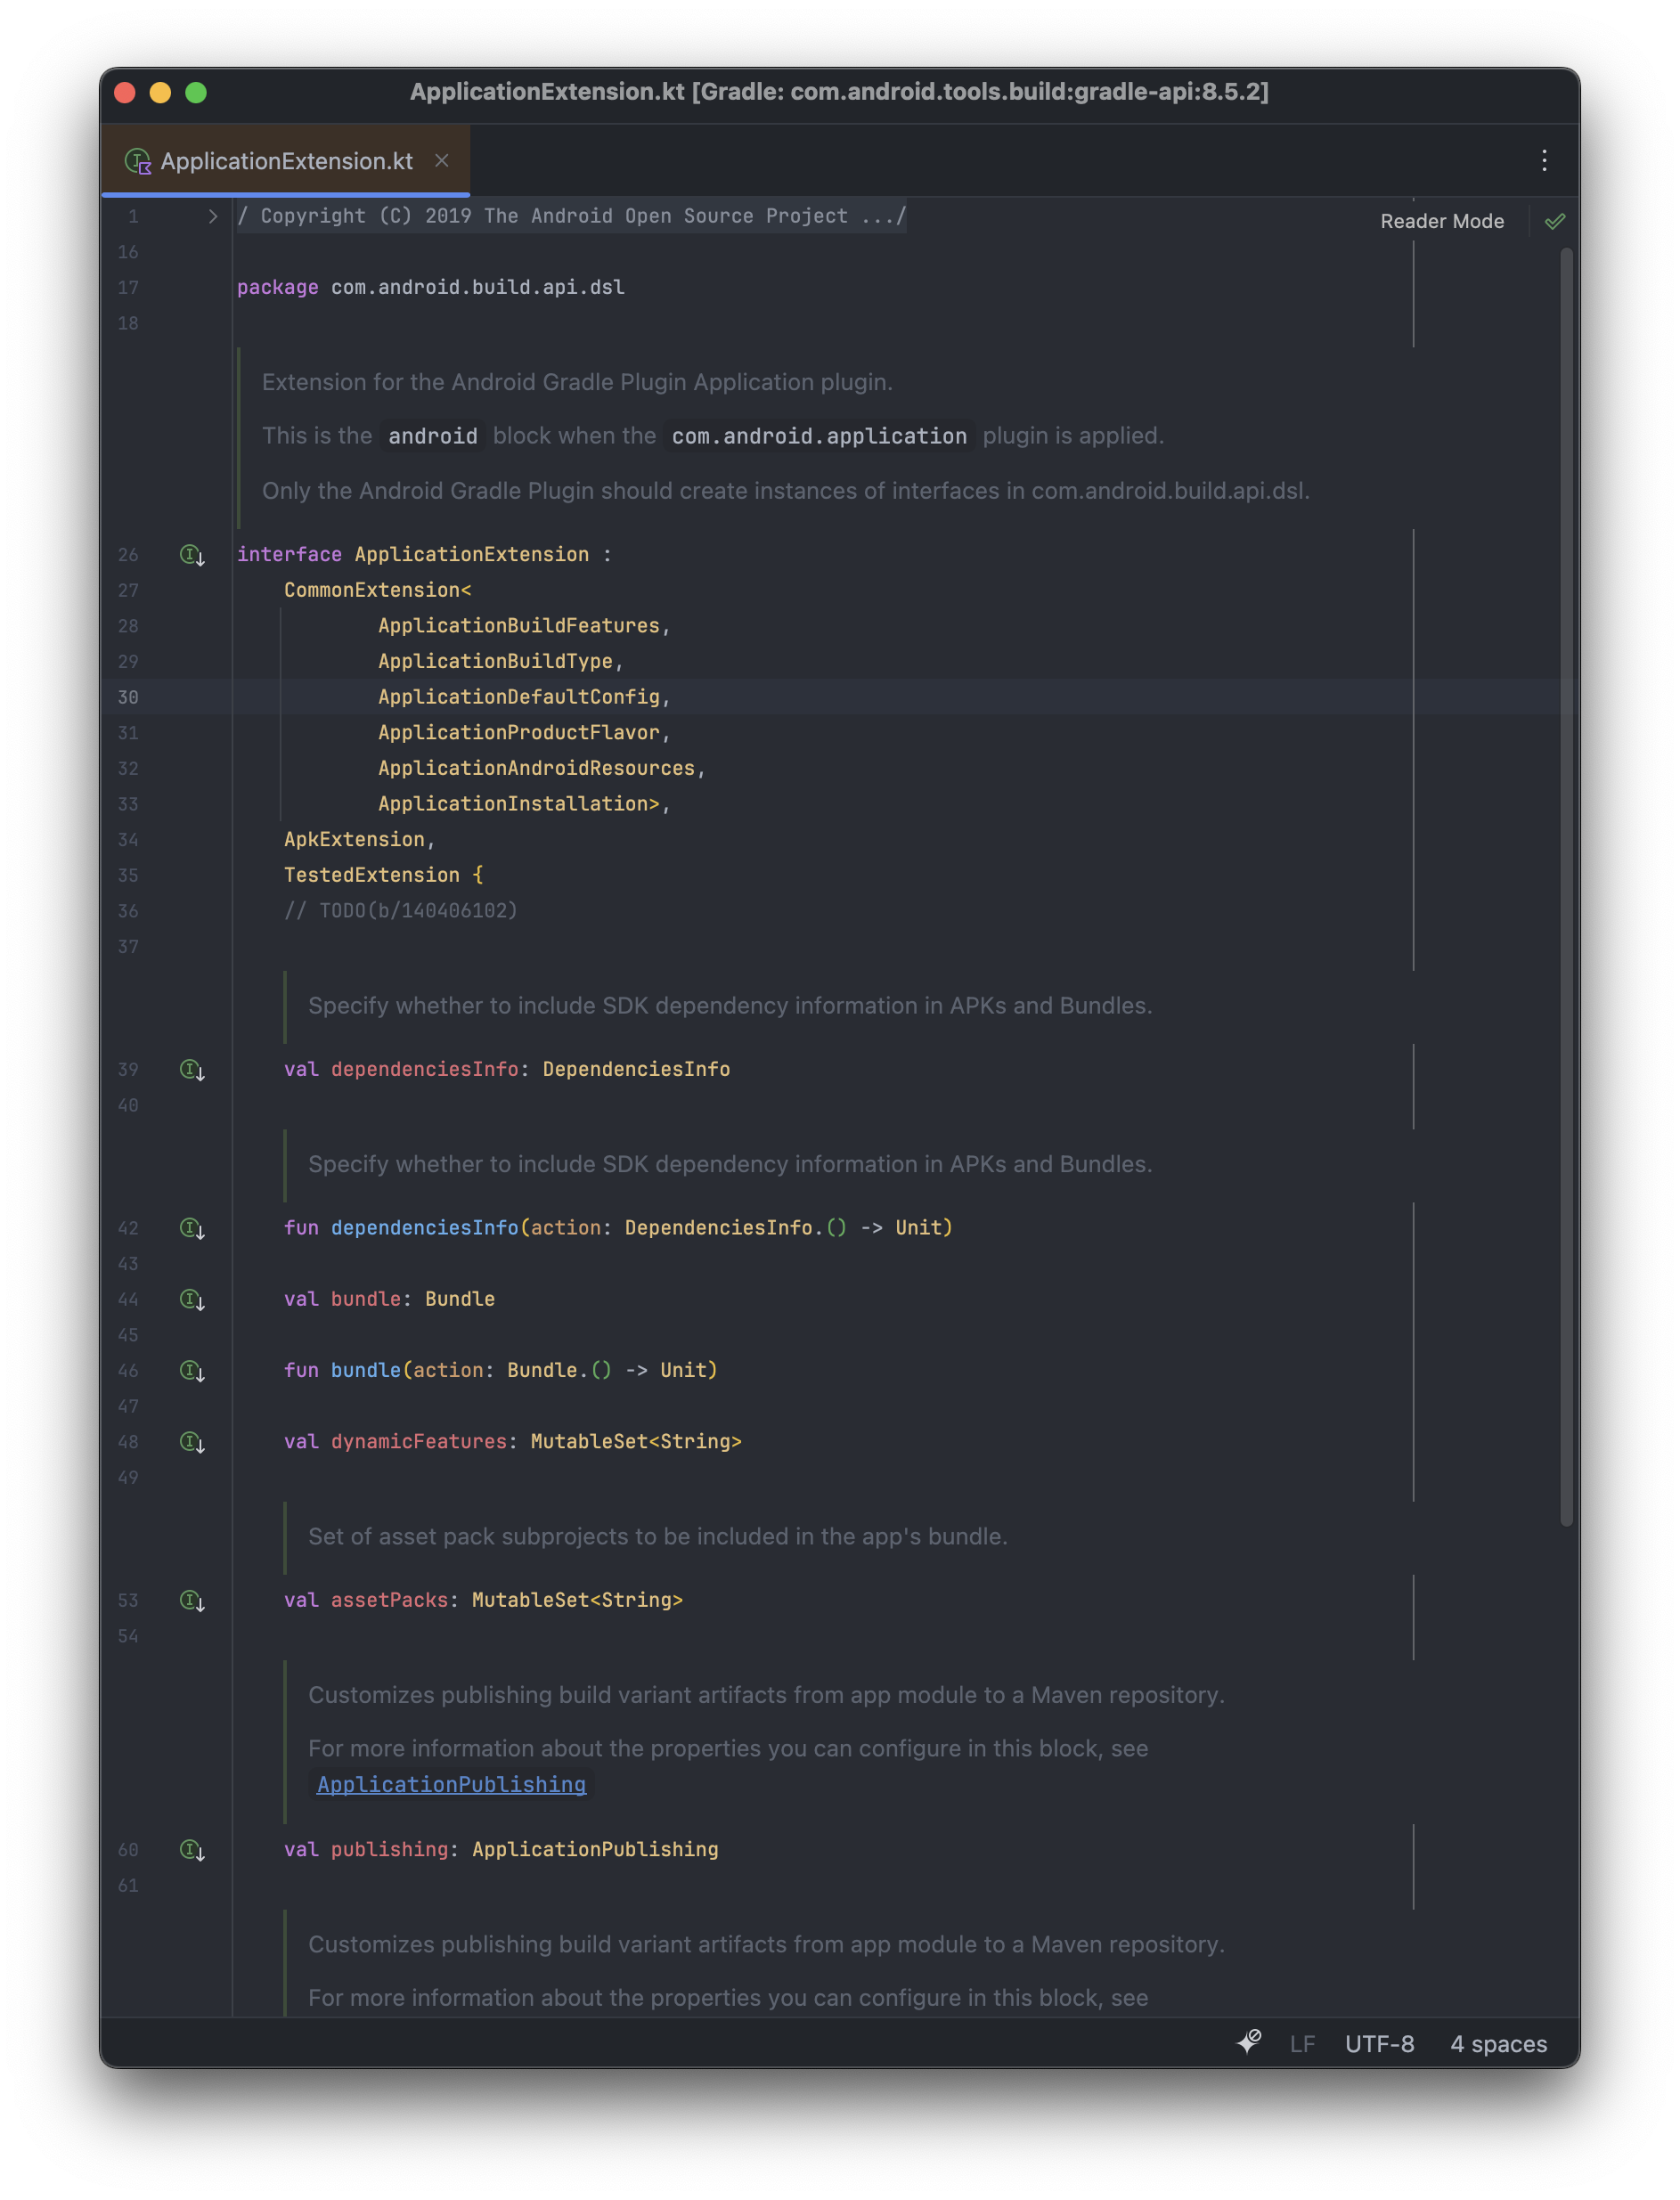The height and width of the screenshot is (2200, 1680).
Task: Expand the folded copyright comment
Action: pyautogui.click(x=212, y=216)
